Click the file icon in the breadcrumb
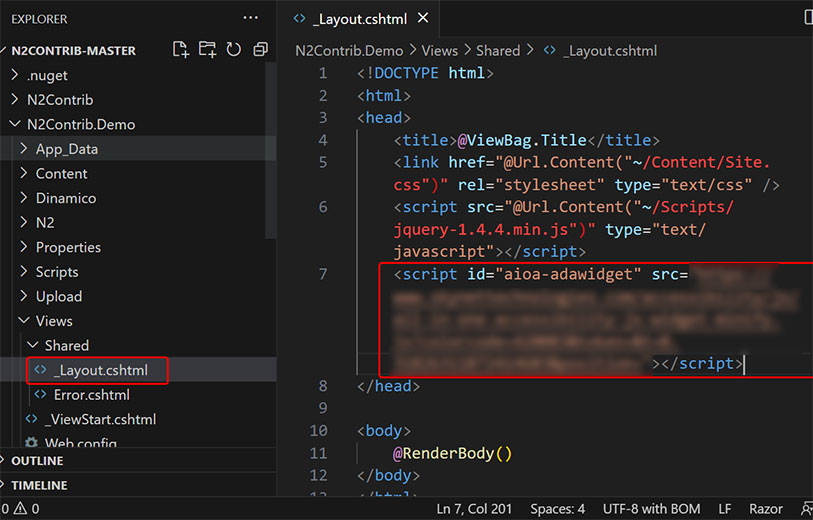The height and width of the screenshot is (520, 813). pos(550,50)
